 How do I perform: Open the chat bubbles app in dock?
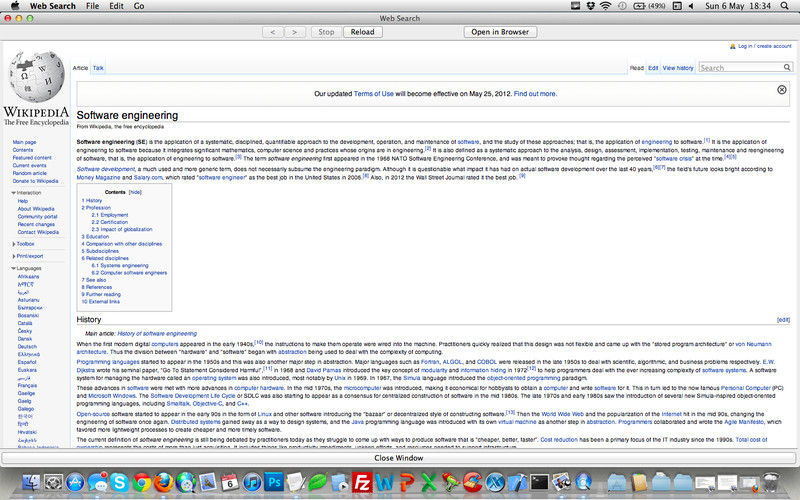[x=97, y=482]
